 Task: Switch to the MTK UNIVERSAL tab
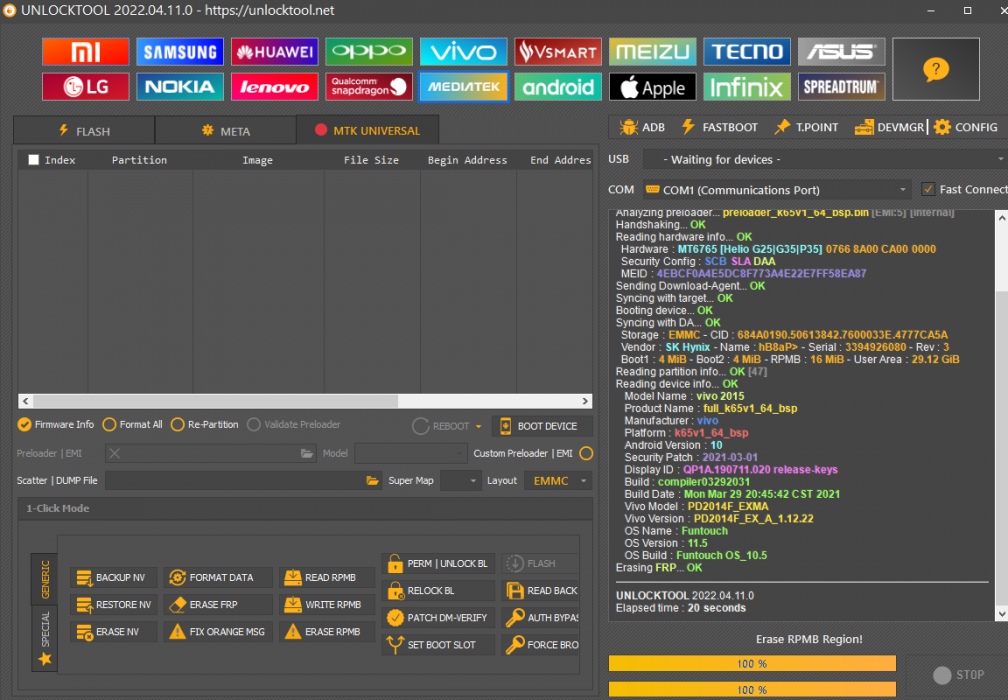368,130
